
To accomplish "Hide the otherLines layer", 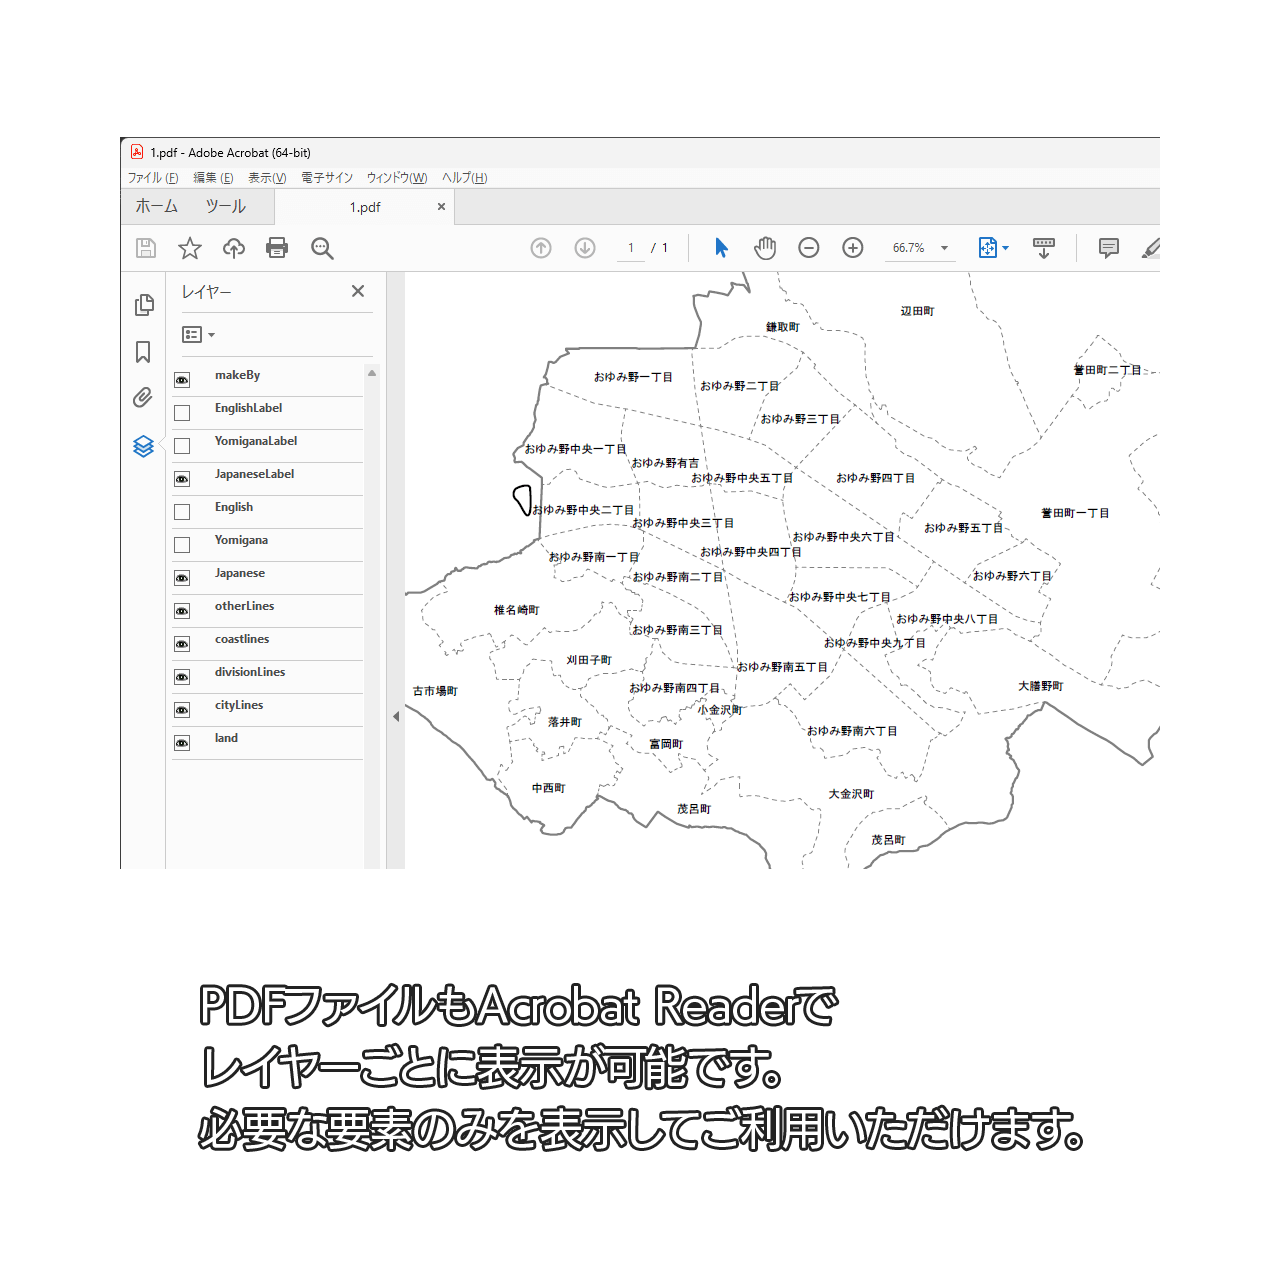I will (182, 611).
